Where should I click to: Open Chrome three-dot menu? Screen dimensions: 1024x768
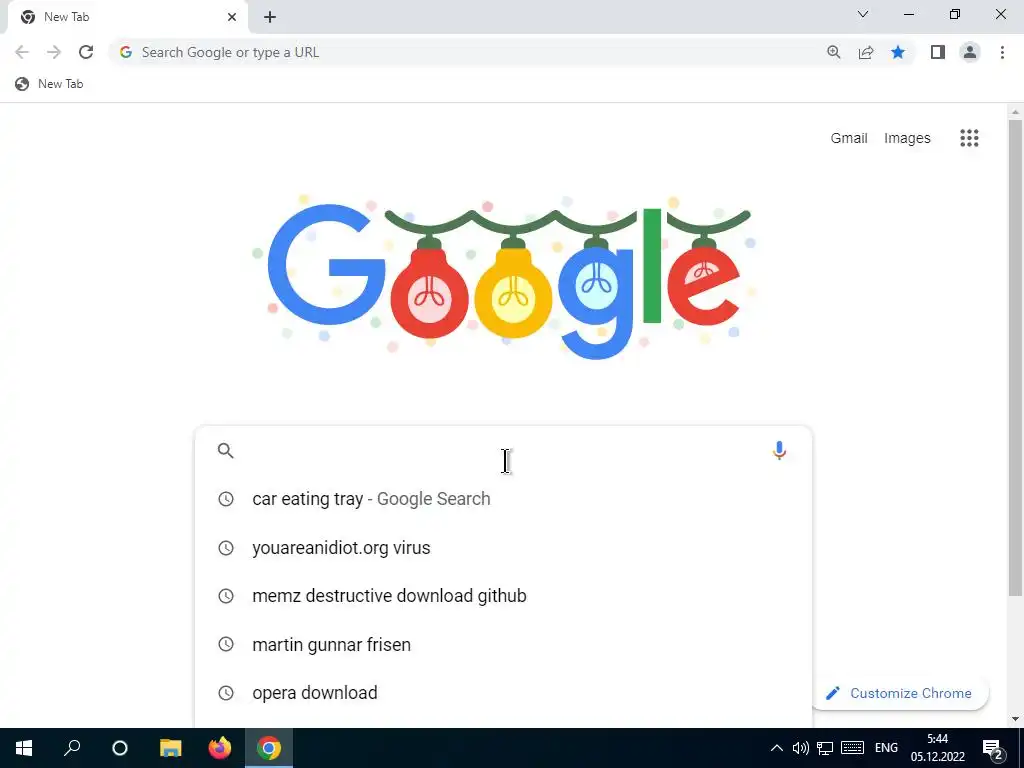[1002, 52]
